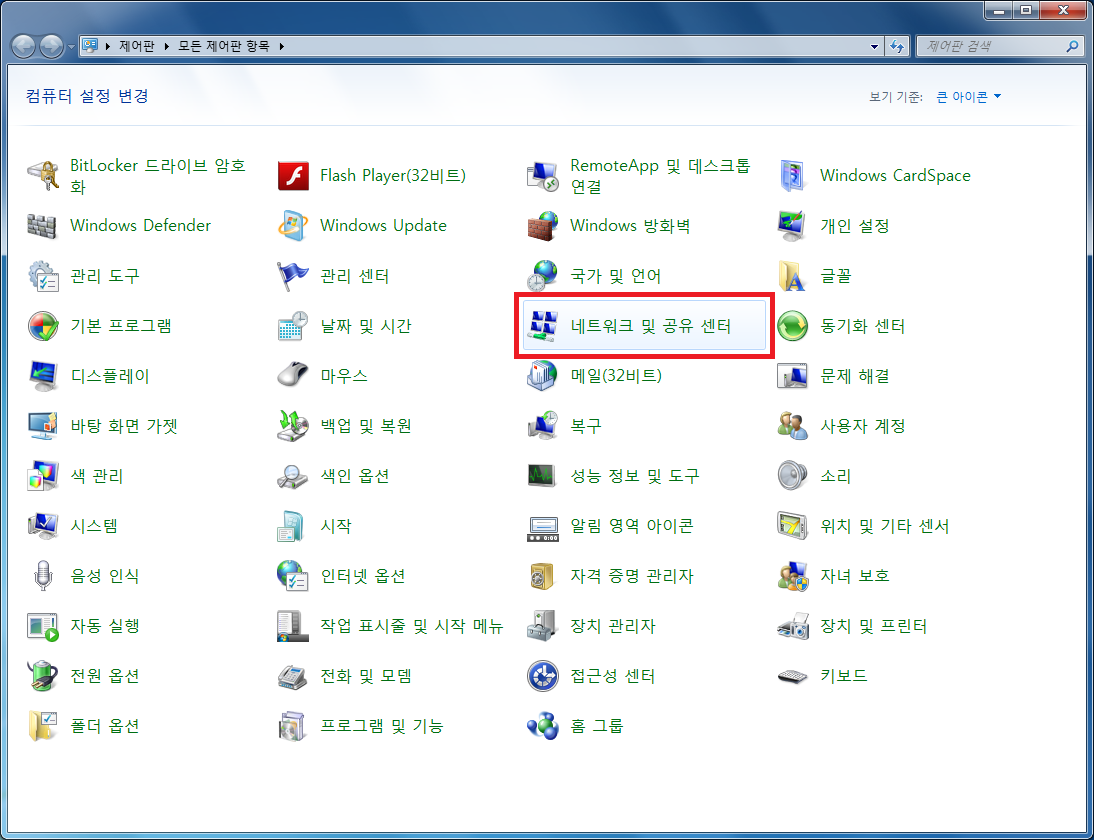This screenshot has height=840, width=1094.
Task: Open the 장치 및 프린터 icon
Action: (x=793, y=627)
